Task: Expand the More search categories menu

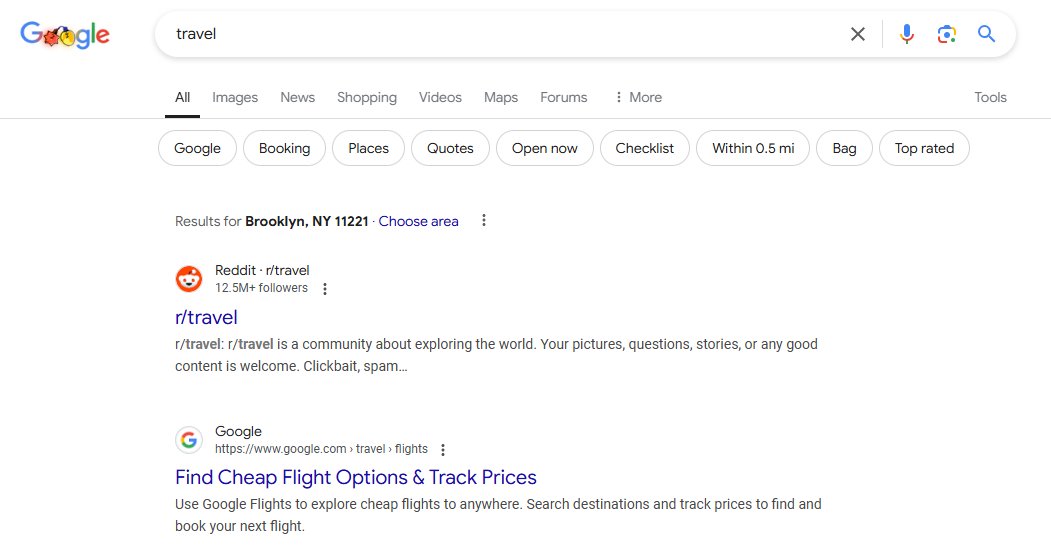Action: (x=638, y=98)
